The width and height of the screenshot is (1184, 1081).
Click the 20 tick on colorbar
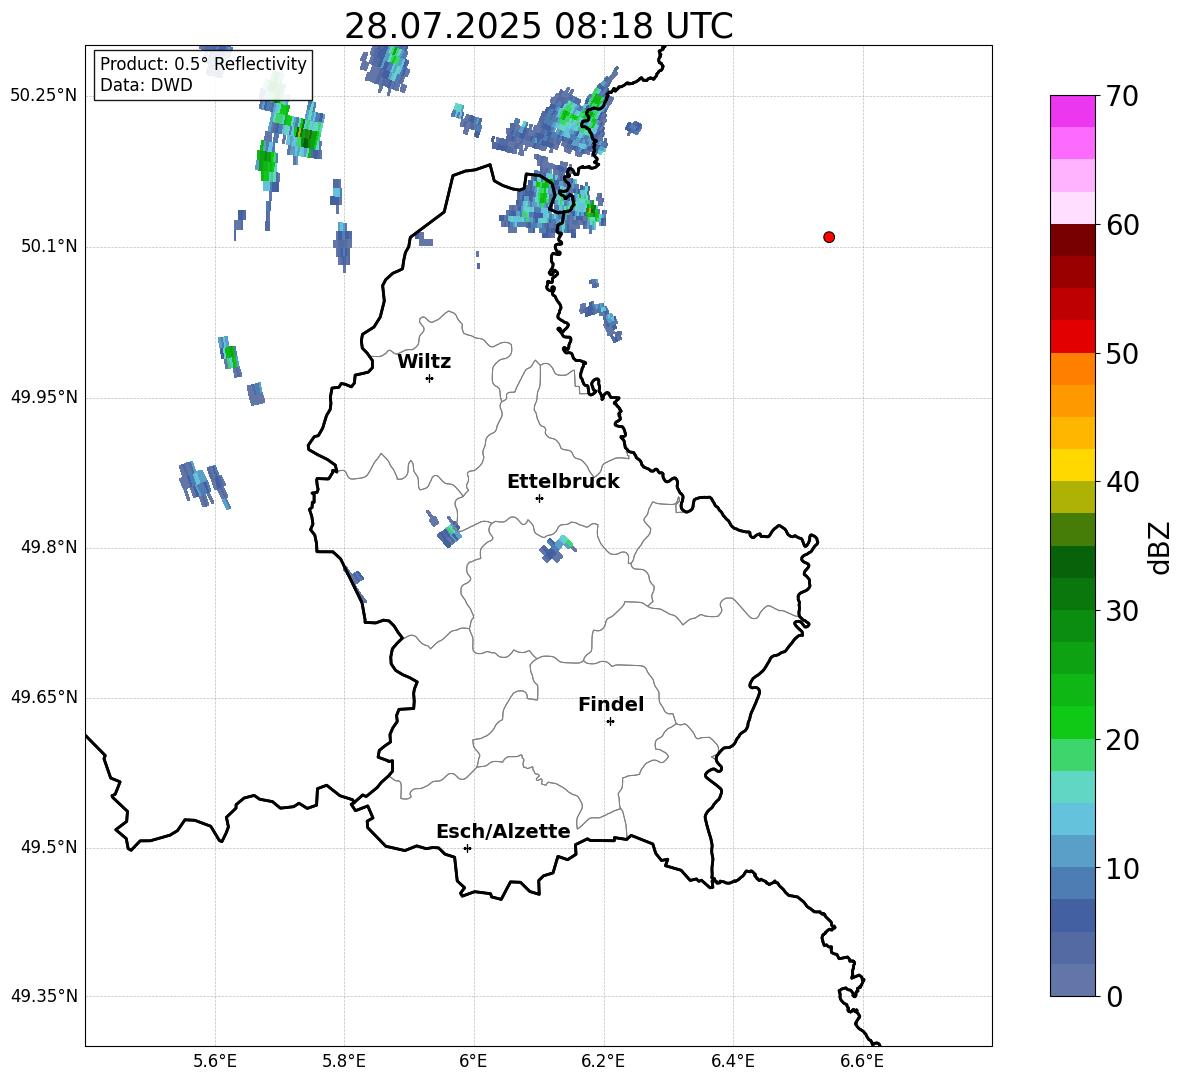click(x=1122, y=740)
